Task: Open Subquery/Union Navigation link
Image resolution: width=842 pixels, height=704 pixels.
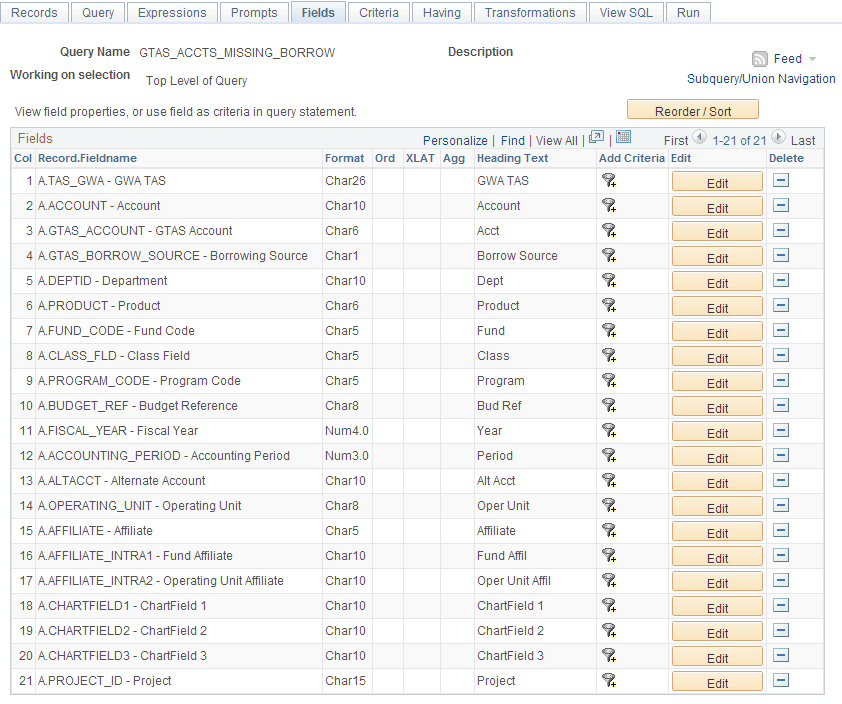Action: (761, 78)
